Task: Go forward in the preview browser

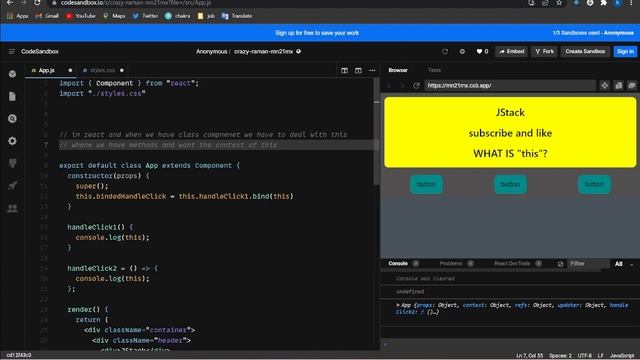Action: pos(402,85)
